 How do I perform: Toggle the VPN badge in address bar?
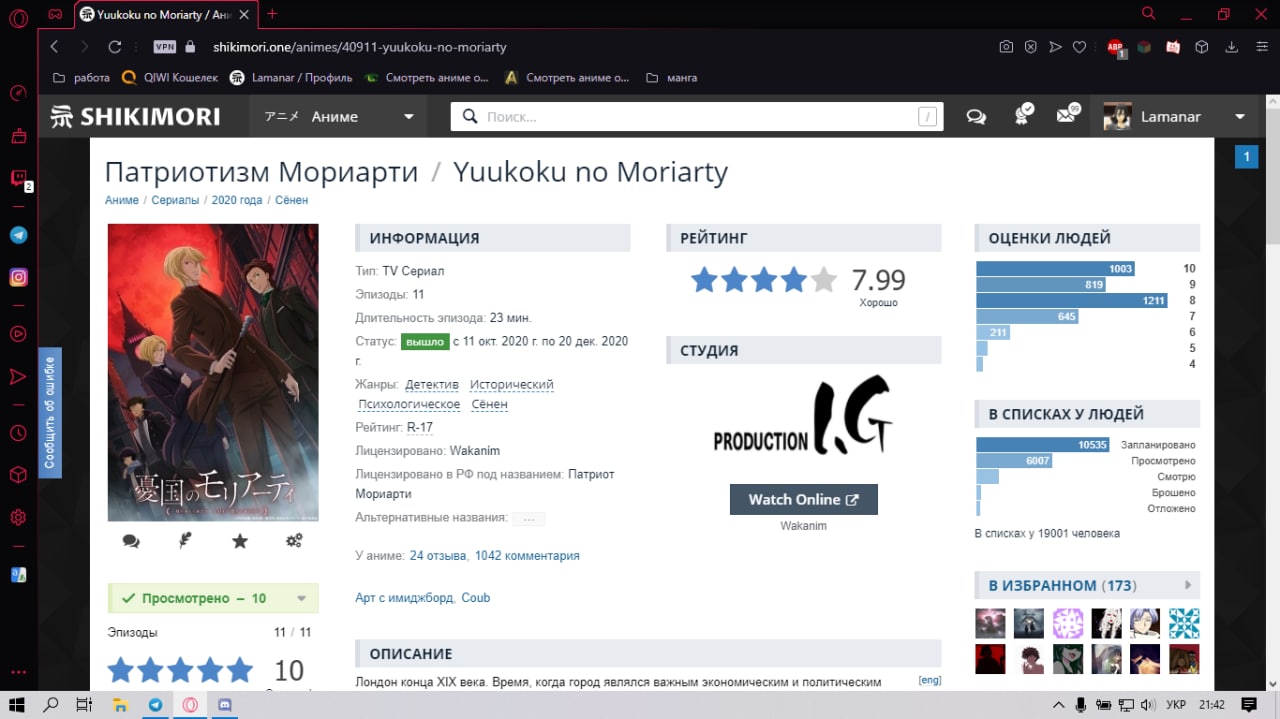[165, 47]
